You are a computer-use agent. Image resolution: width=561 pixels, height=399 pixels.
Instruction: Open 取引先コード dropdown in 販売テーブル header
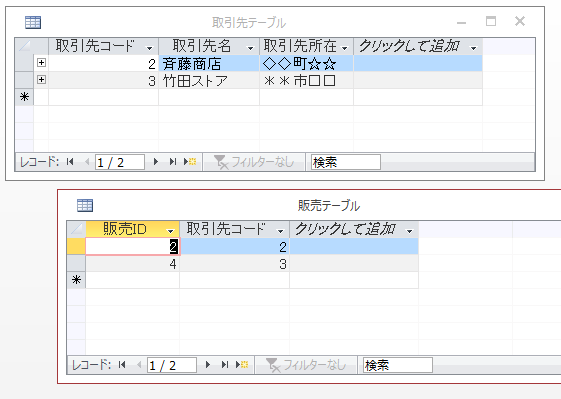(280, 231)
